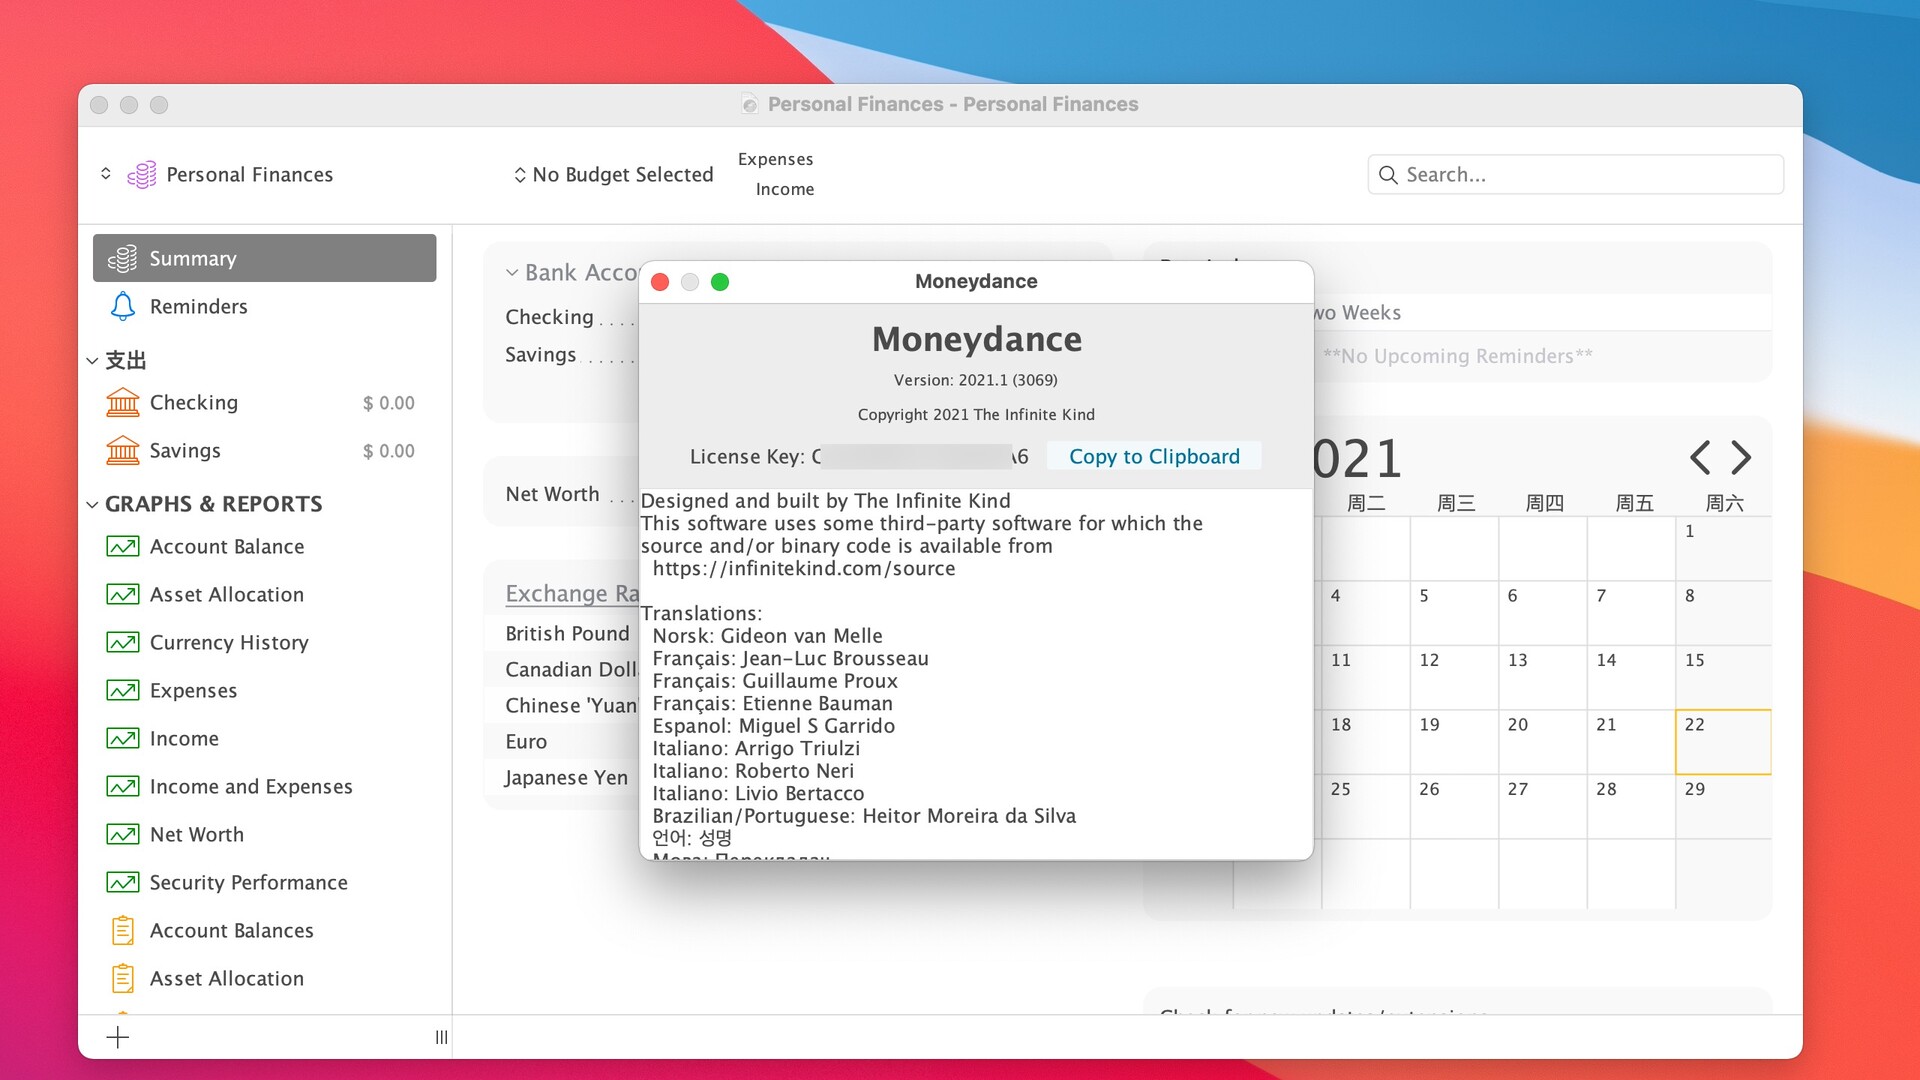This screenshot has height=1080, width=1920.
Task: Open the No Budget Selected dropdown
Action: pyautogui.click(x=612, y=175)
